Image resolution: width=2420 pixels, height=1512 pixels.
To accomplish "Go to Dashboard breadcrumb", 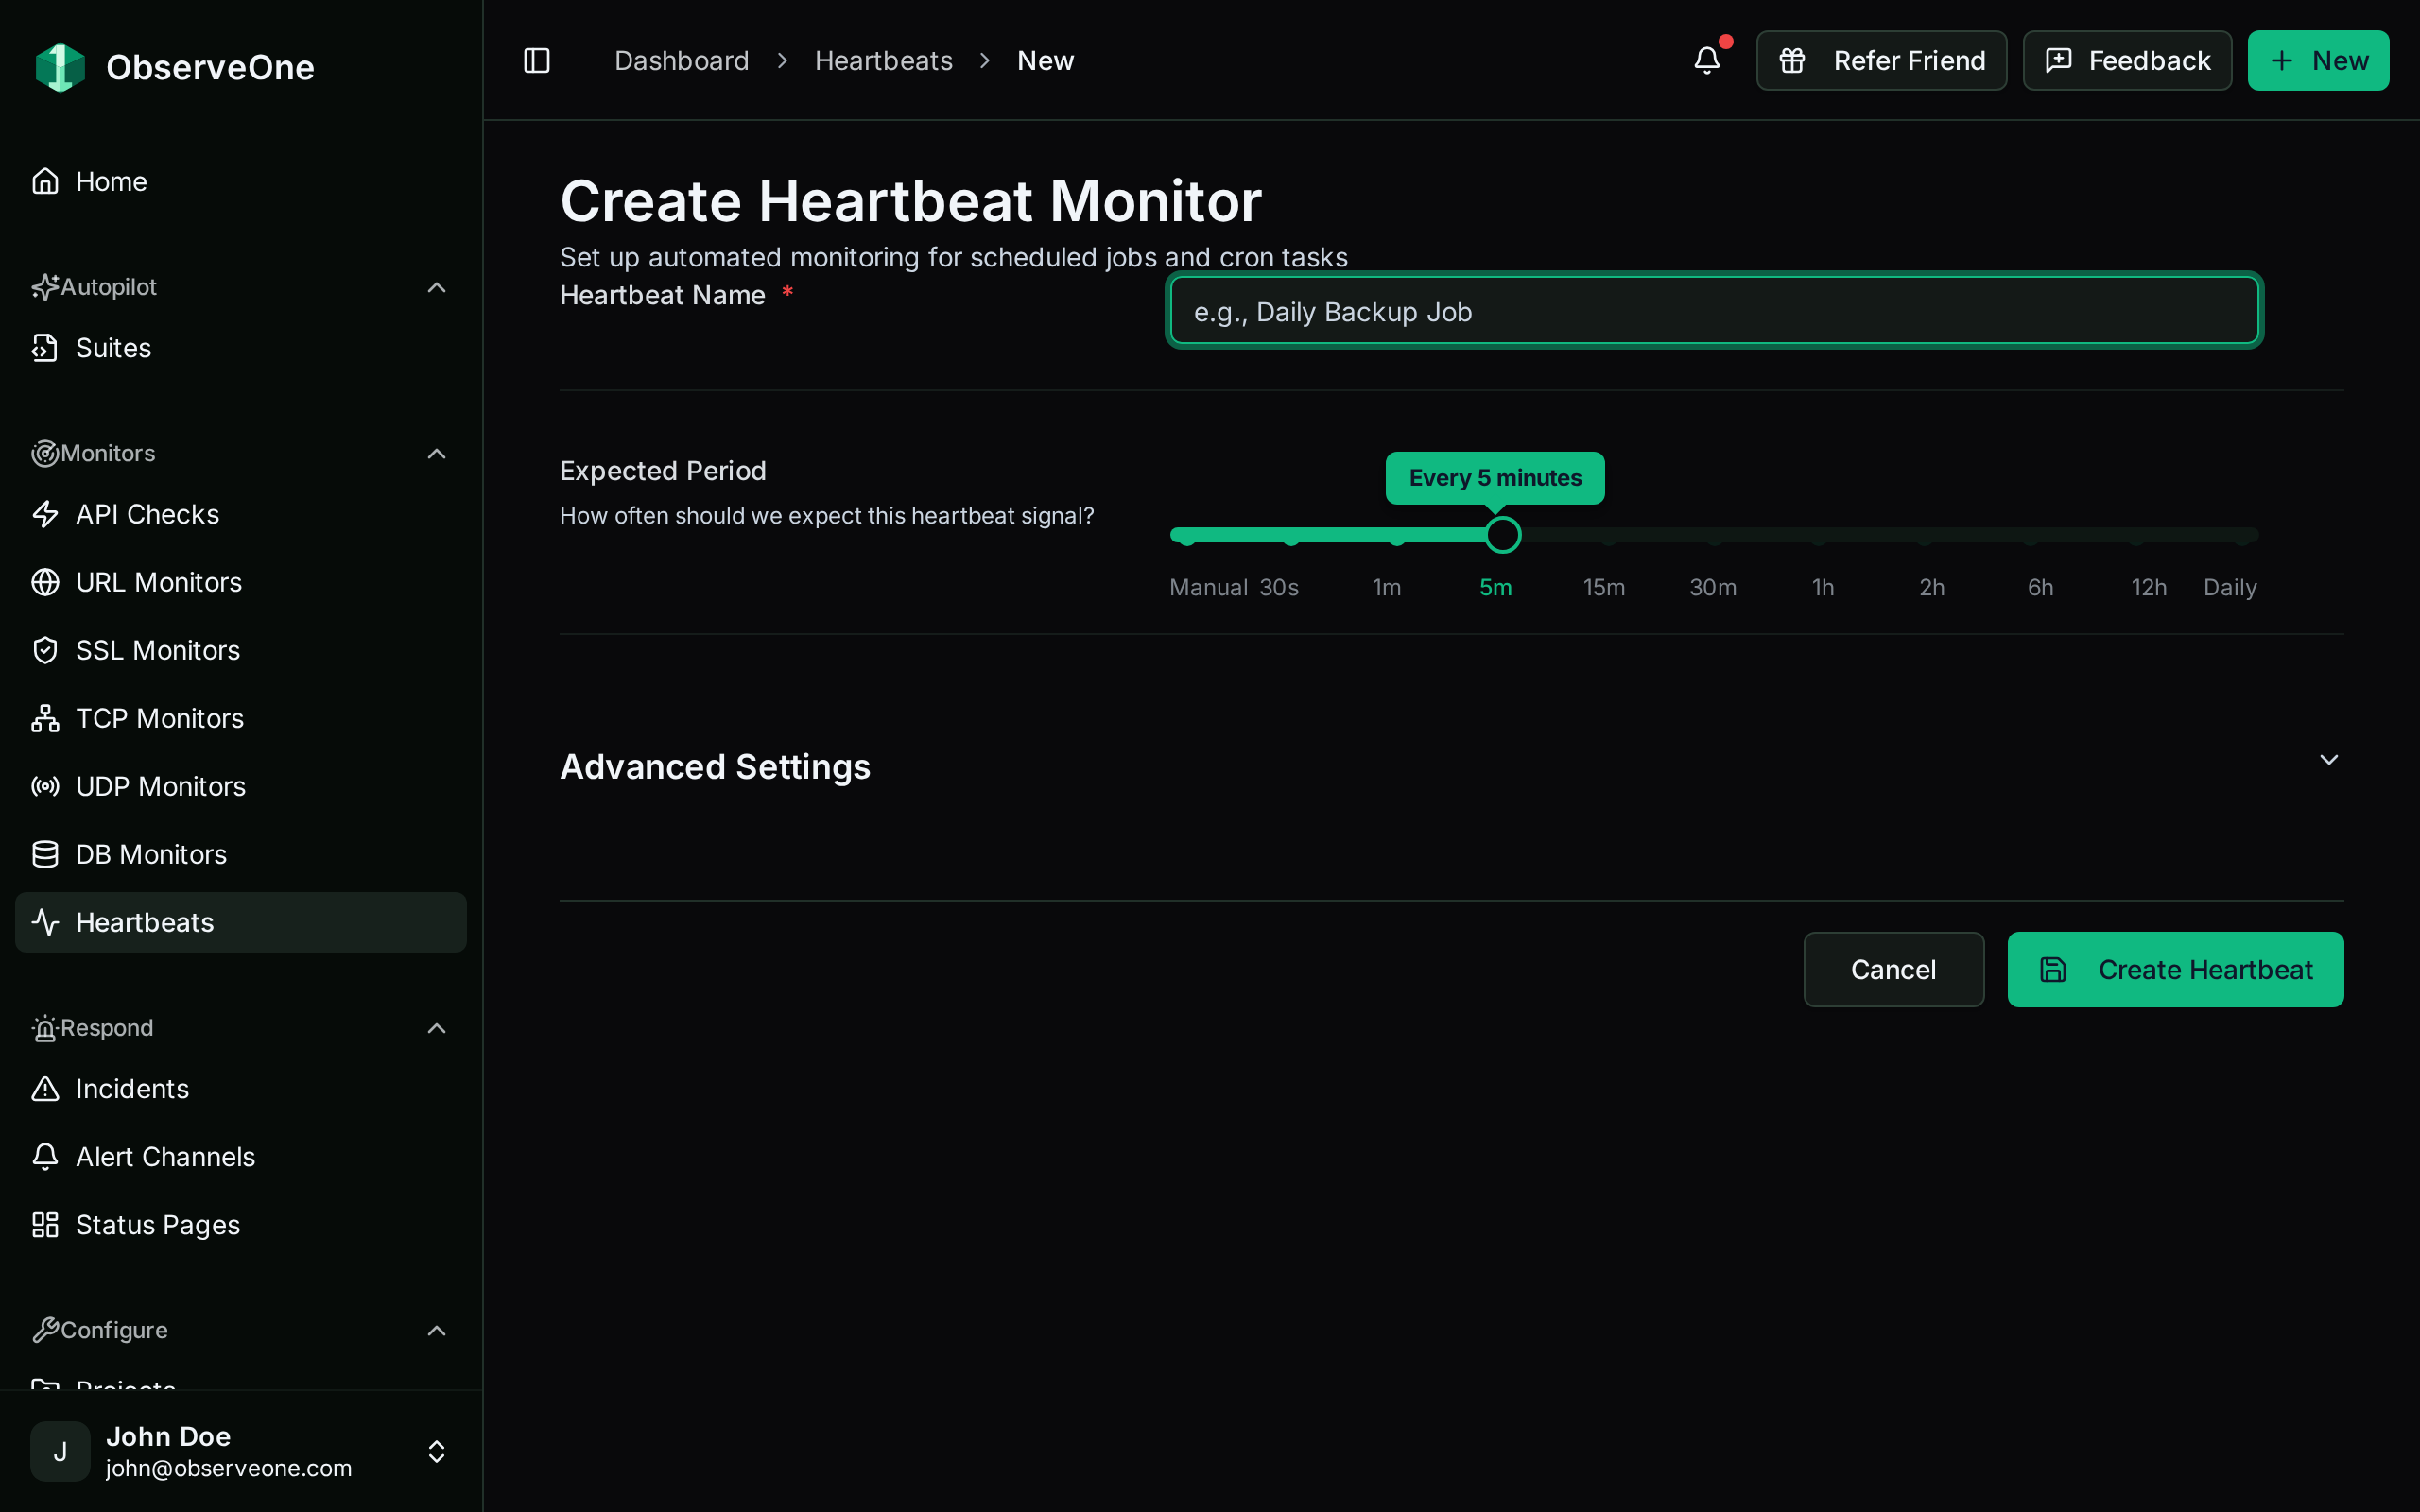I will [x=681, y=61].
